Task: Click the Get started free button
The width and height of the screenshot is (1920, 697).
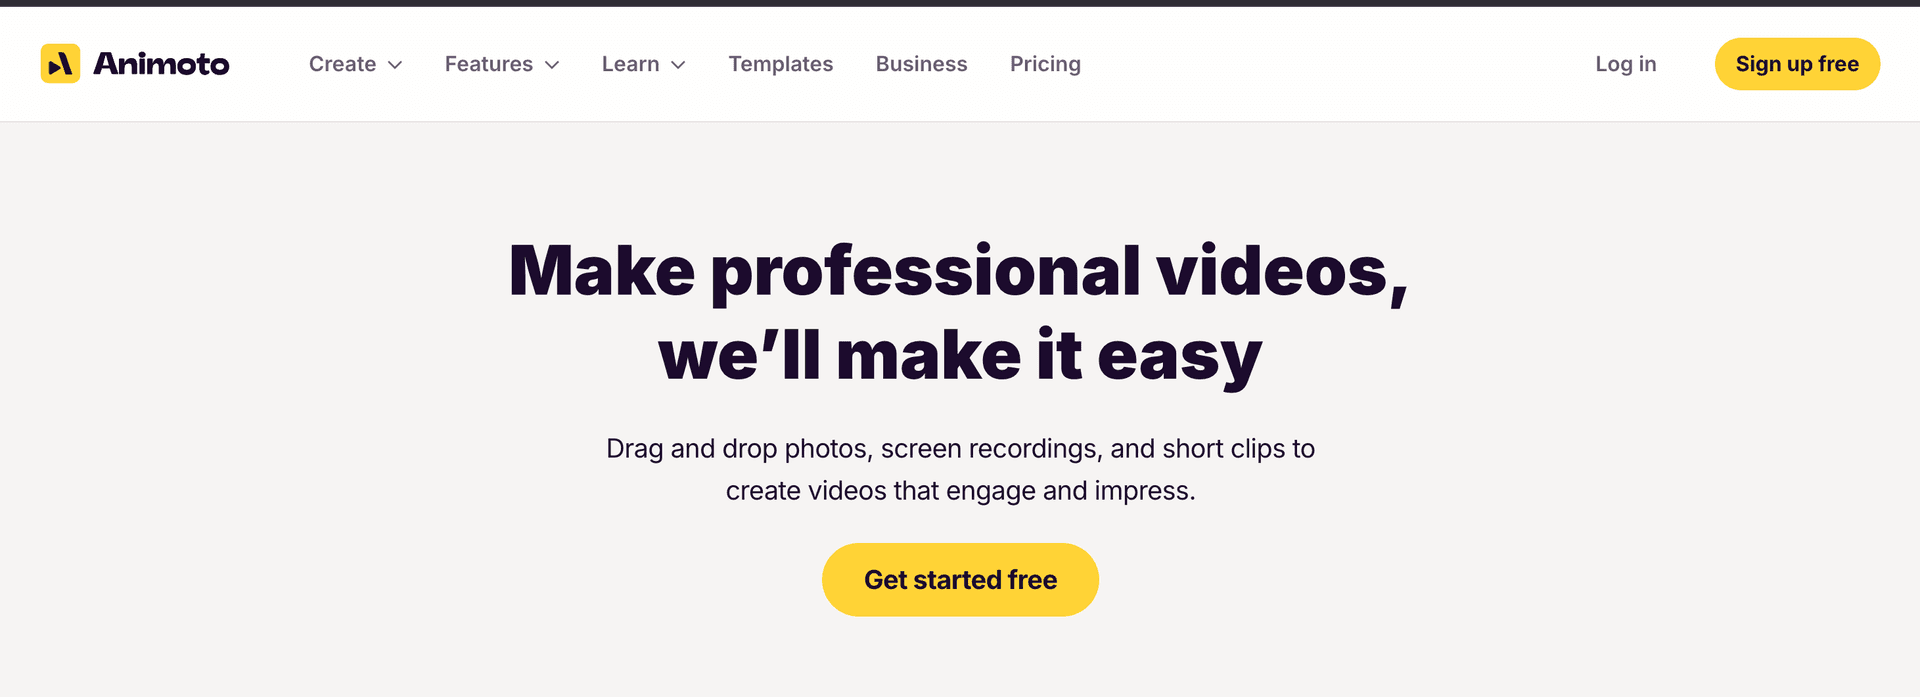Action: (960, 580)
